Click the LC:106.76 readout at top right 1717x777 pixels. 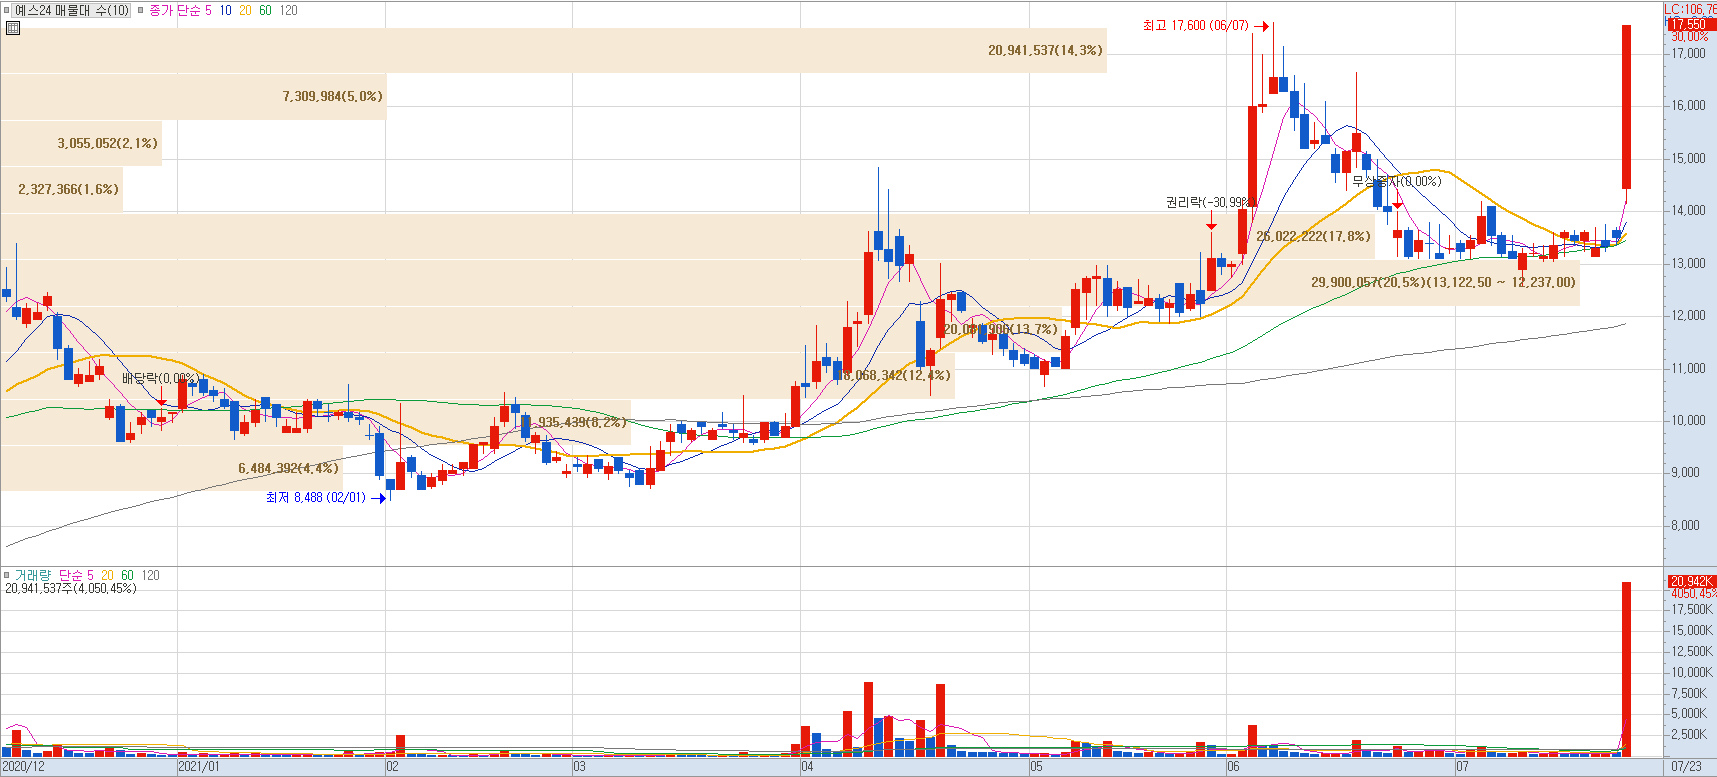pos(1690,9)
